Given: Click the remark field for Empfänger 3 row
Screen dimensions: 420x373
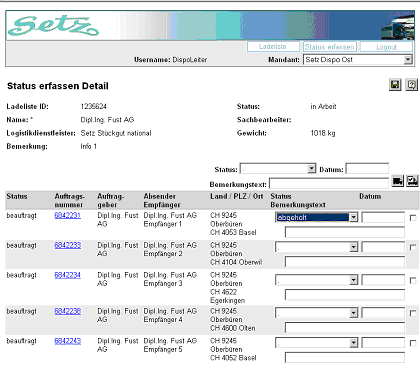Looking at the screenshot, I should coord(345,295).
